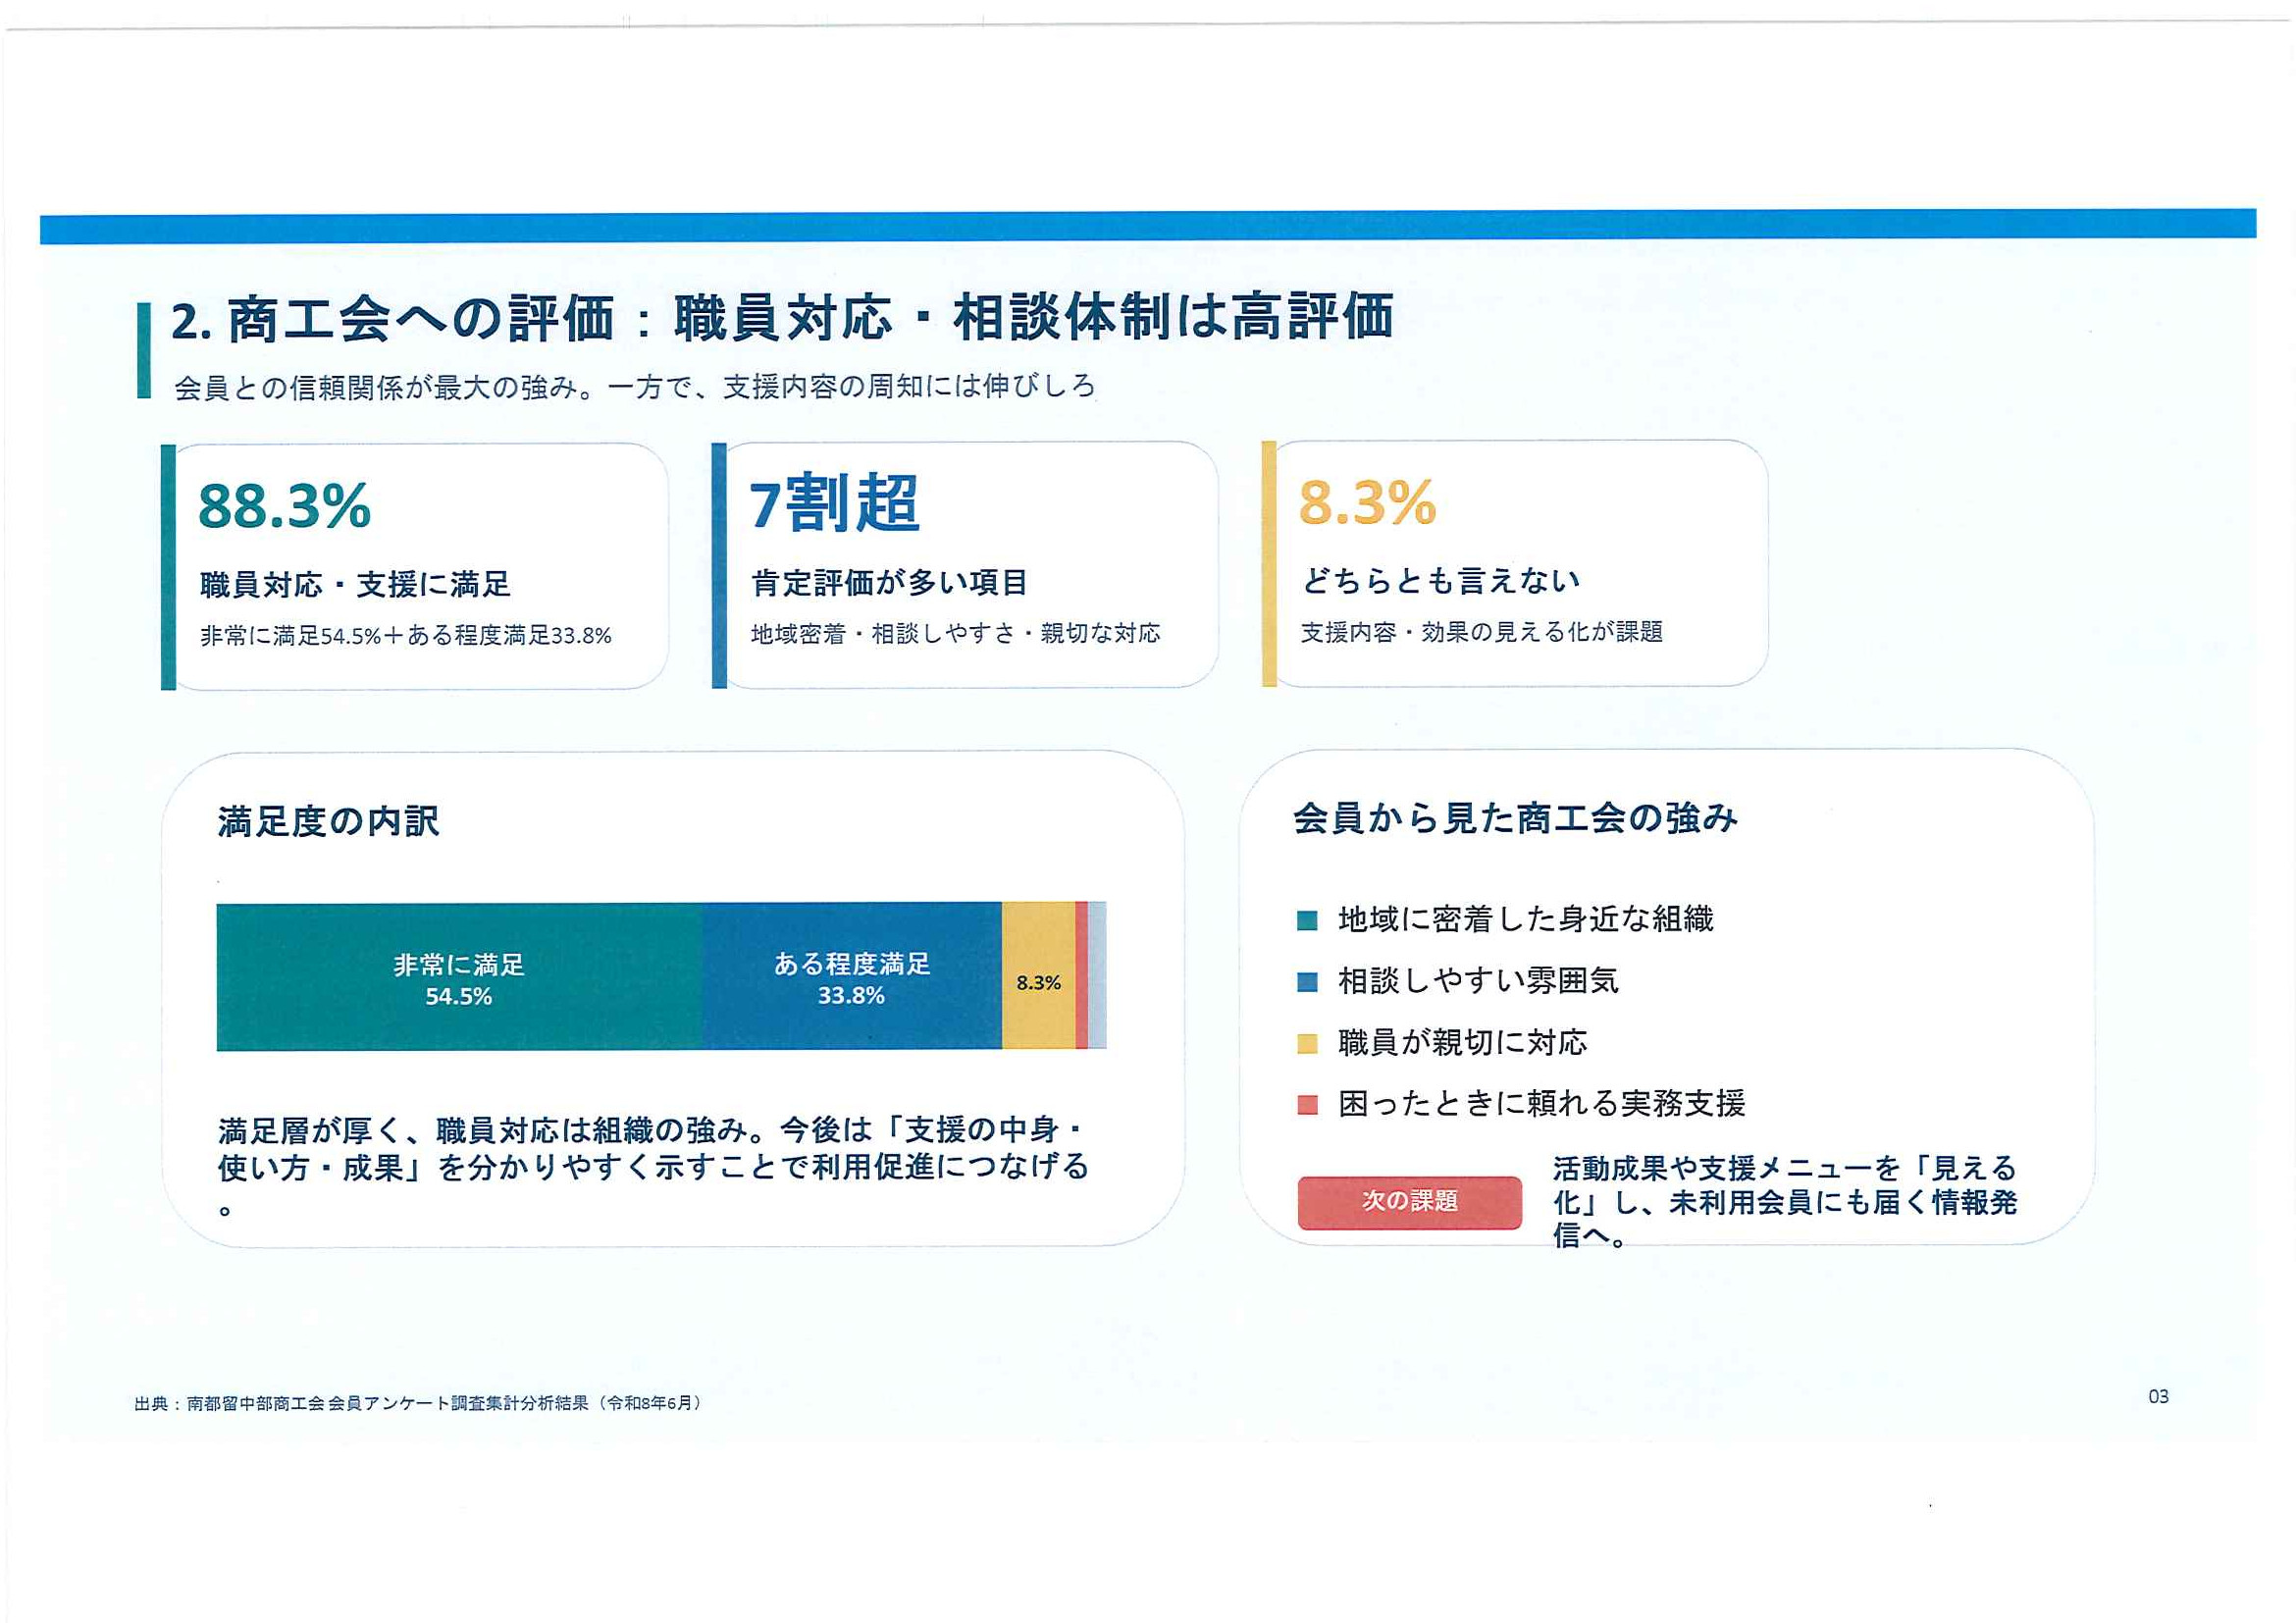Click the yellow square beside 職員が親切に対応

1306,1044
